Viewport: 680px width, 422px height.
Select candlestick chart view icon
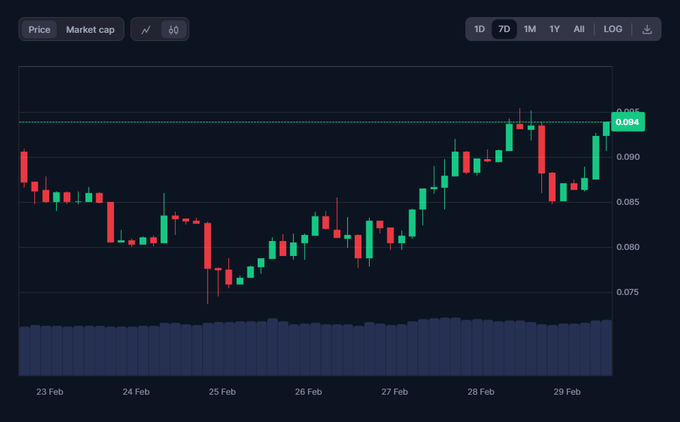pyautogui.click(x=173, y=29)
